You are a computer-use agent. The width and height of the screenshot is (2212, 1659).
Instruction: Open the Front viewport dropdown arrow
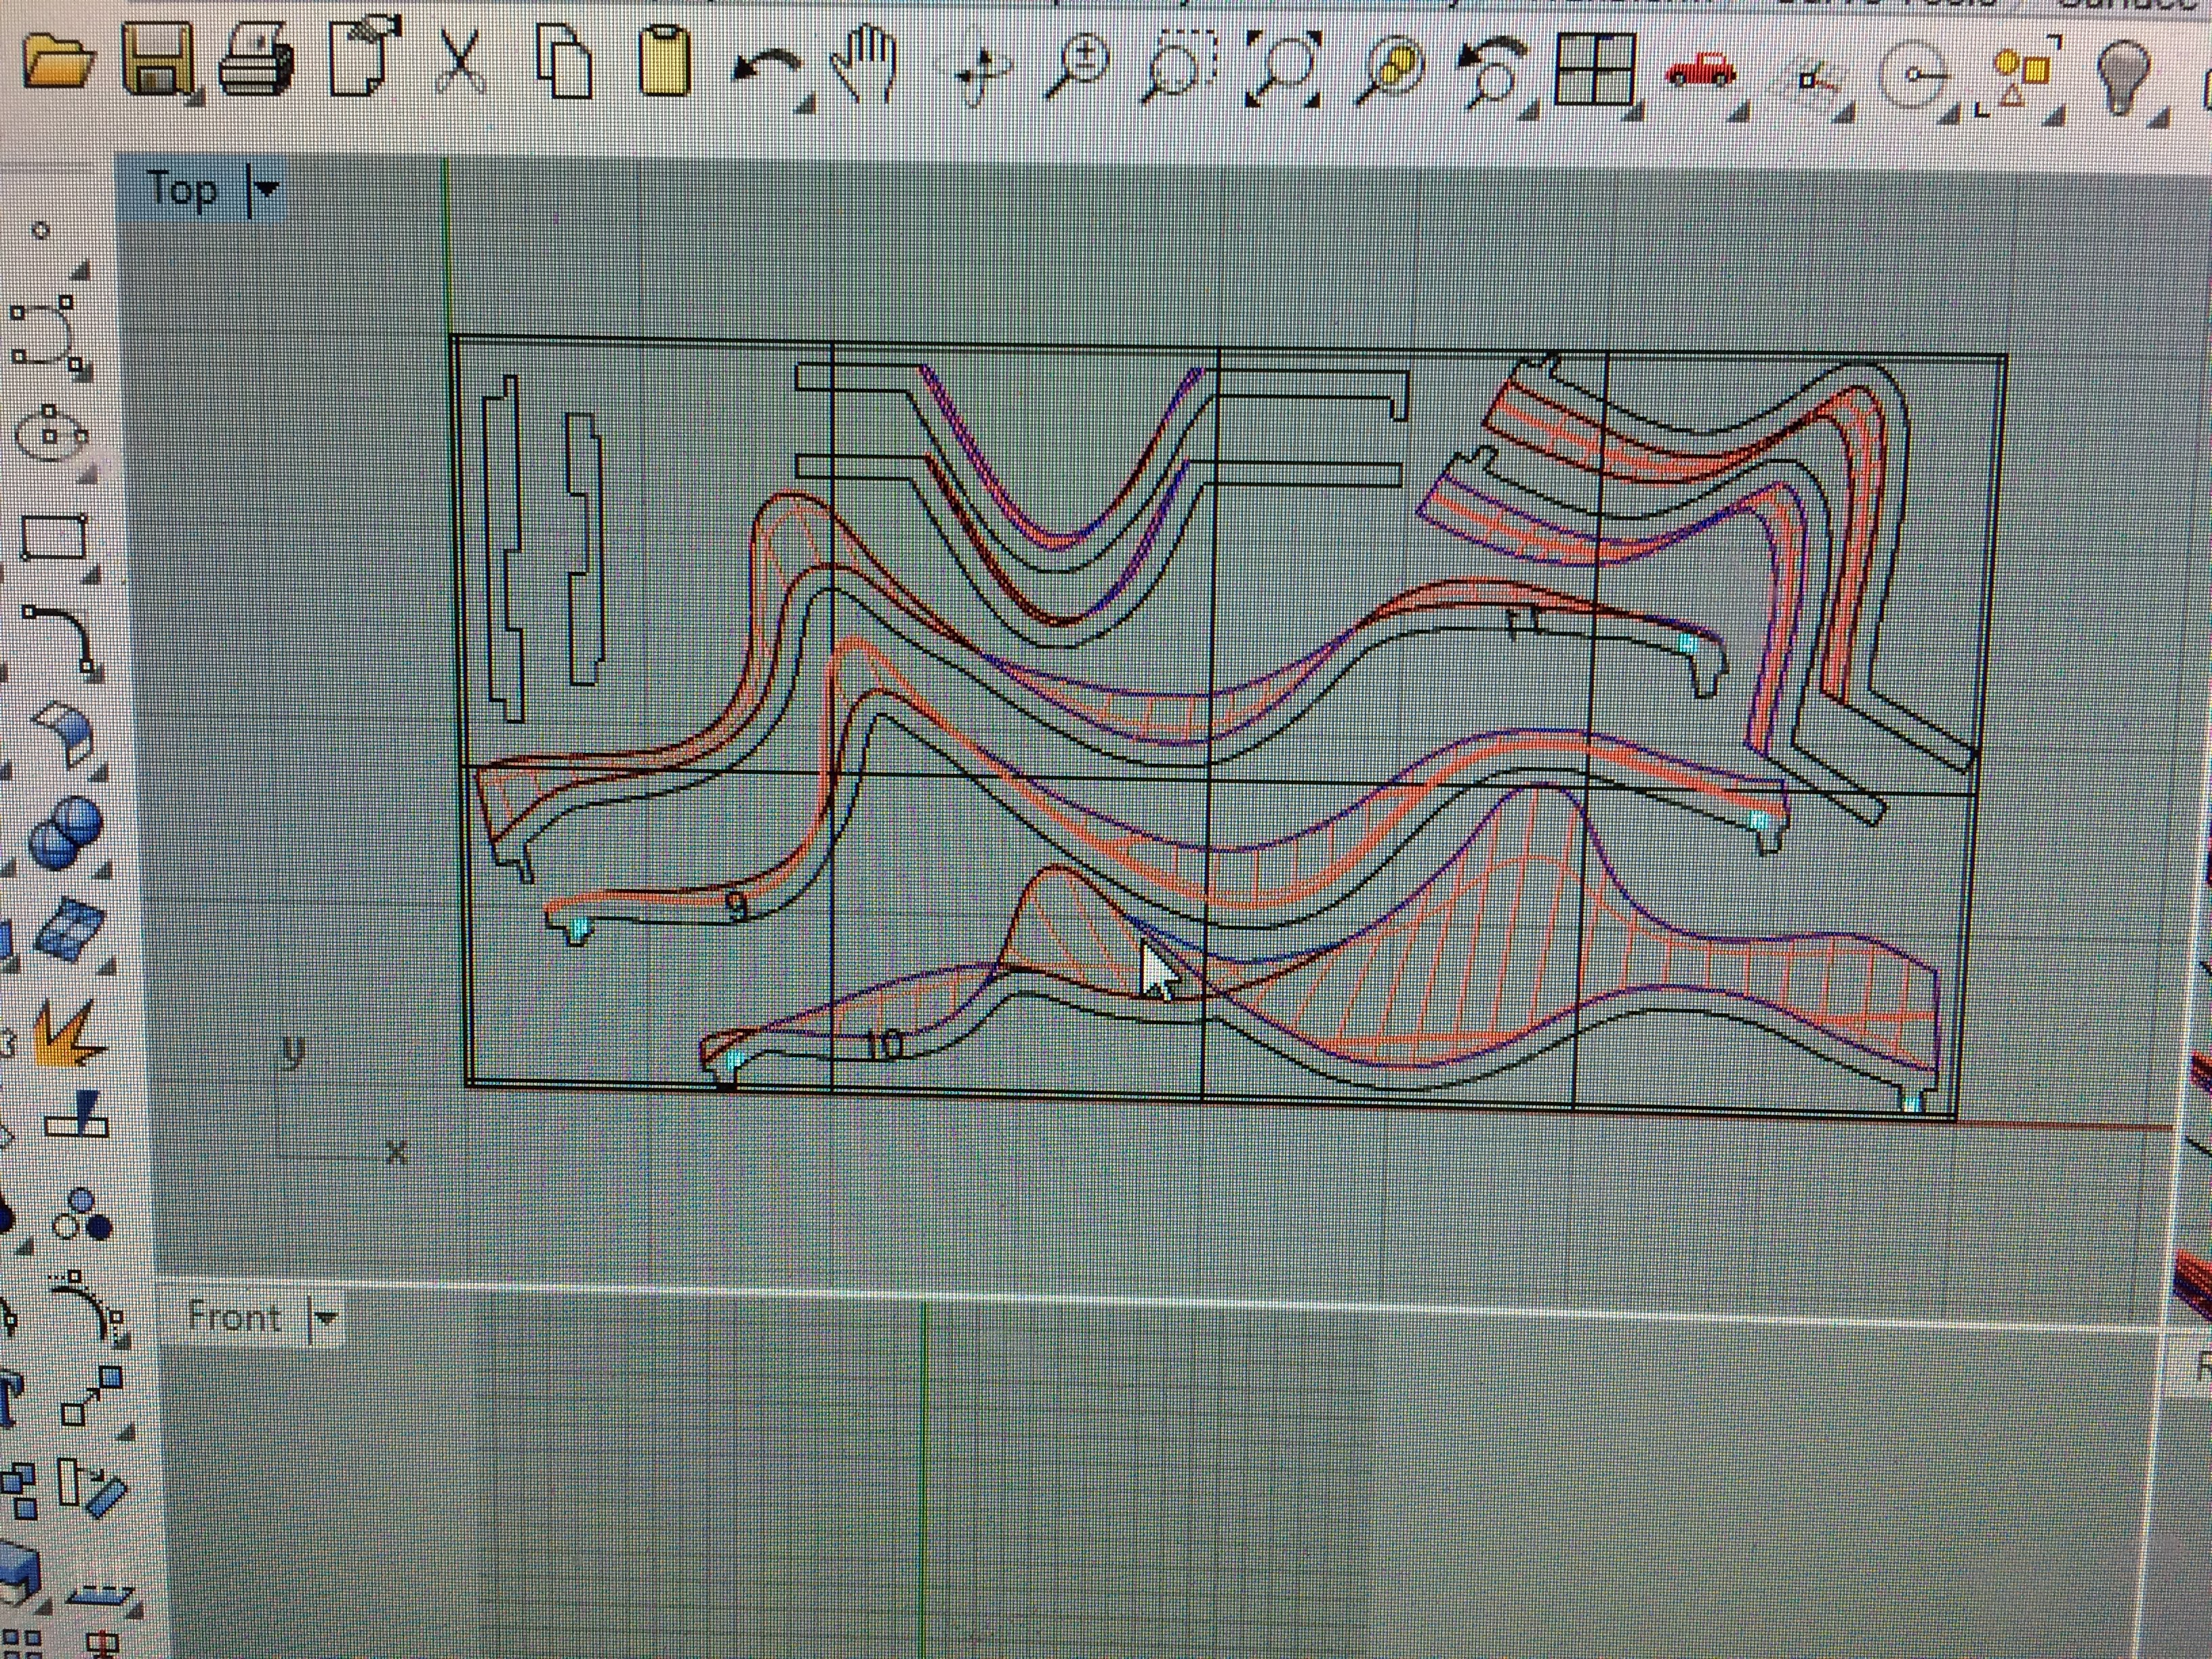click(325, 1317)
